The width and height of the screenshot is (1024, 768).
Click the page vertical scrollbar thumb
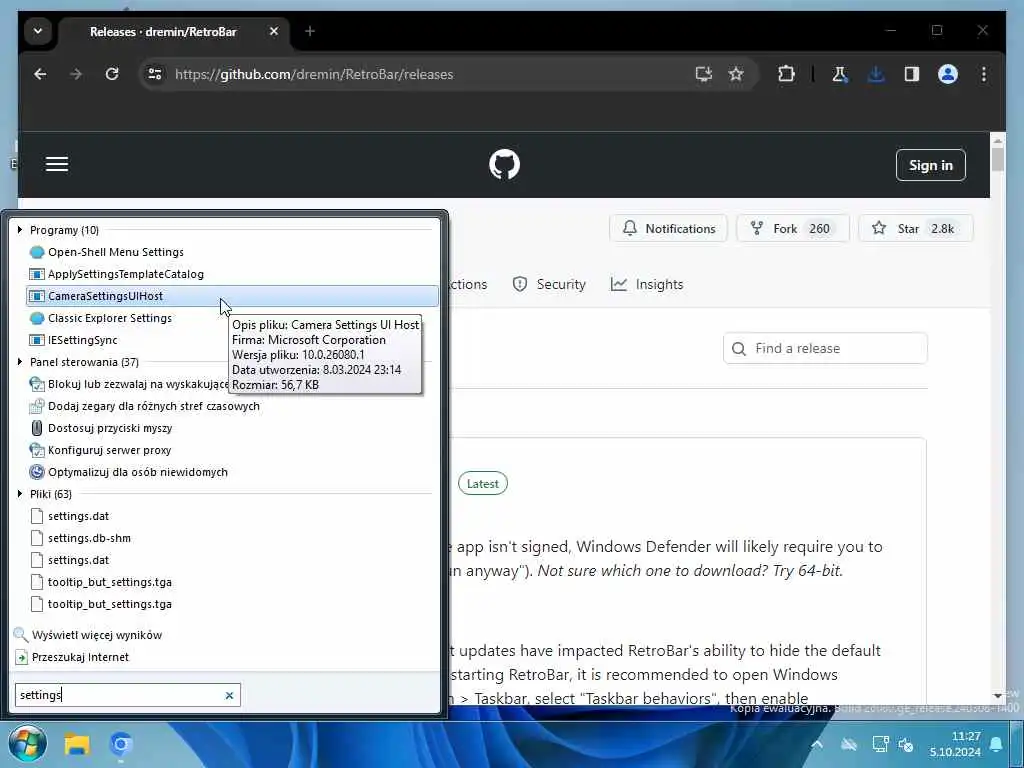(x=997, y=159)
